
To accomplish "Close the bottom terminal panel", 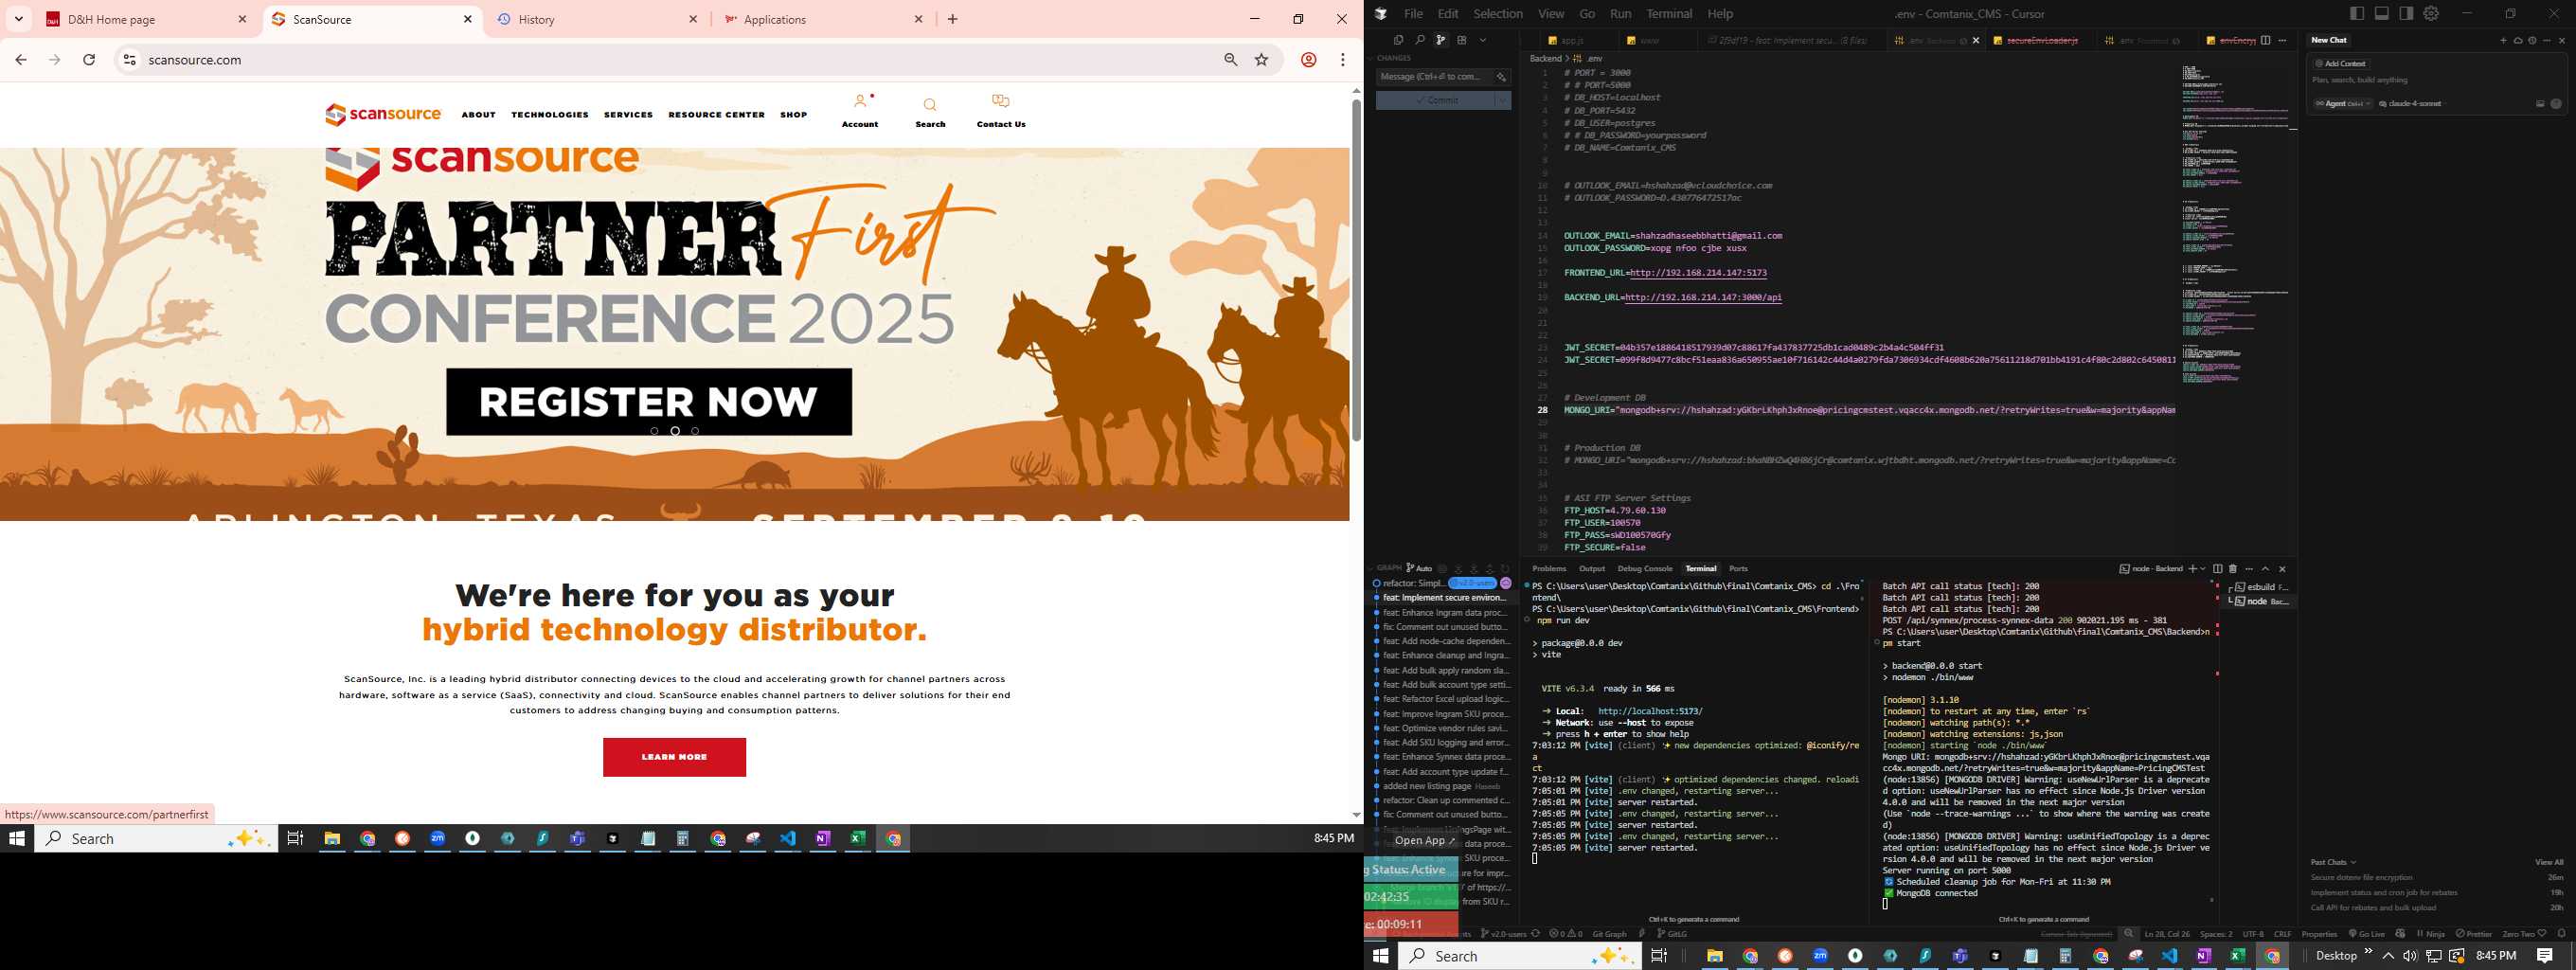I will [x=2282, y=569].
